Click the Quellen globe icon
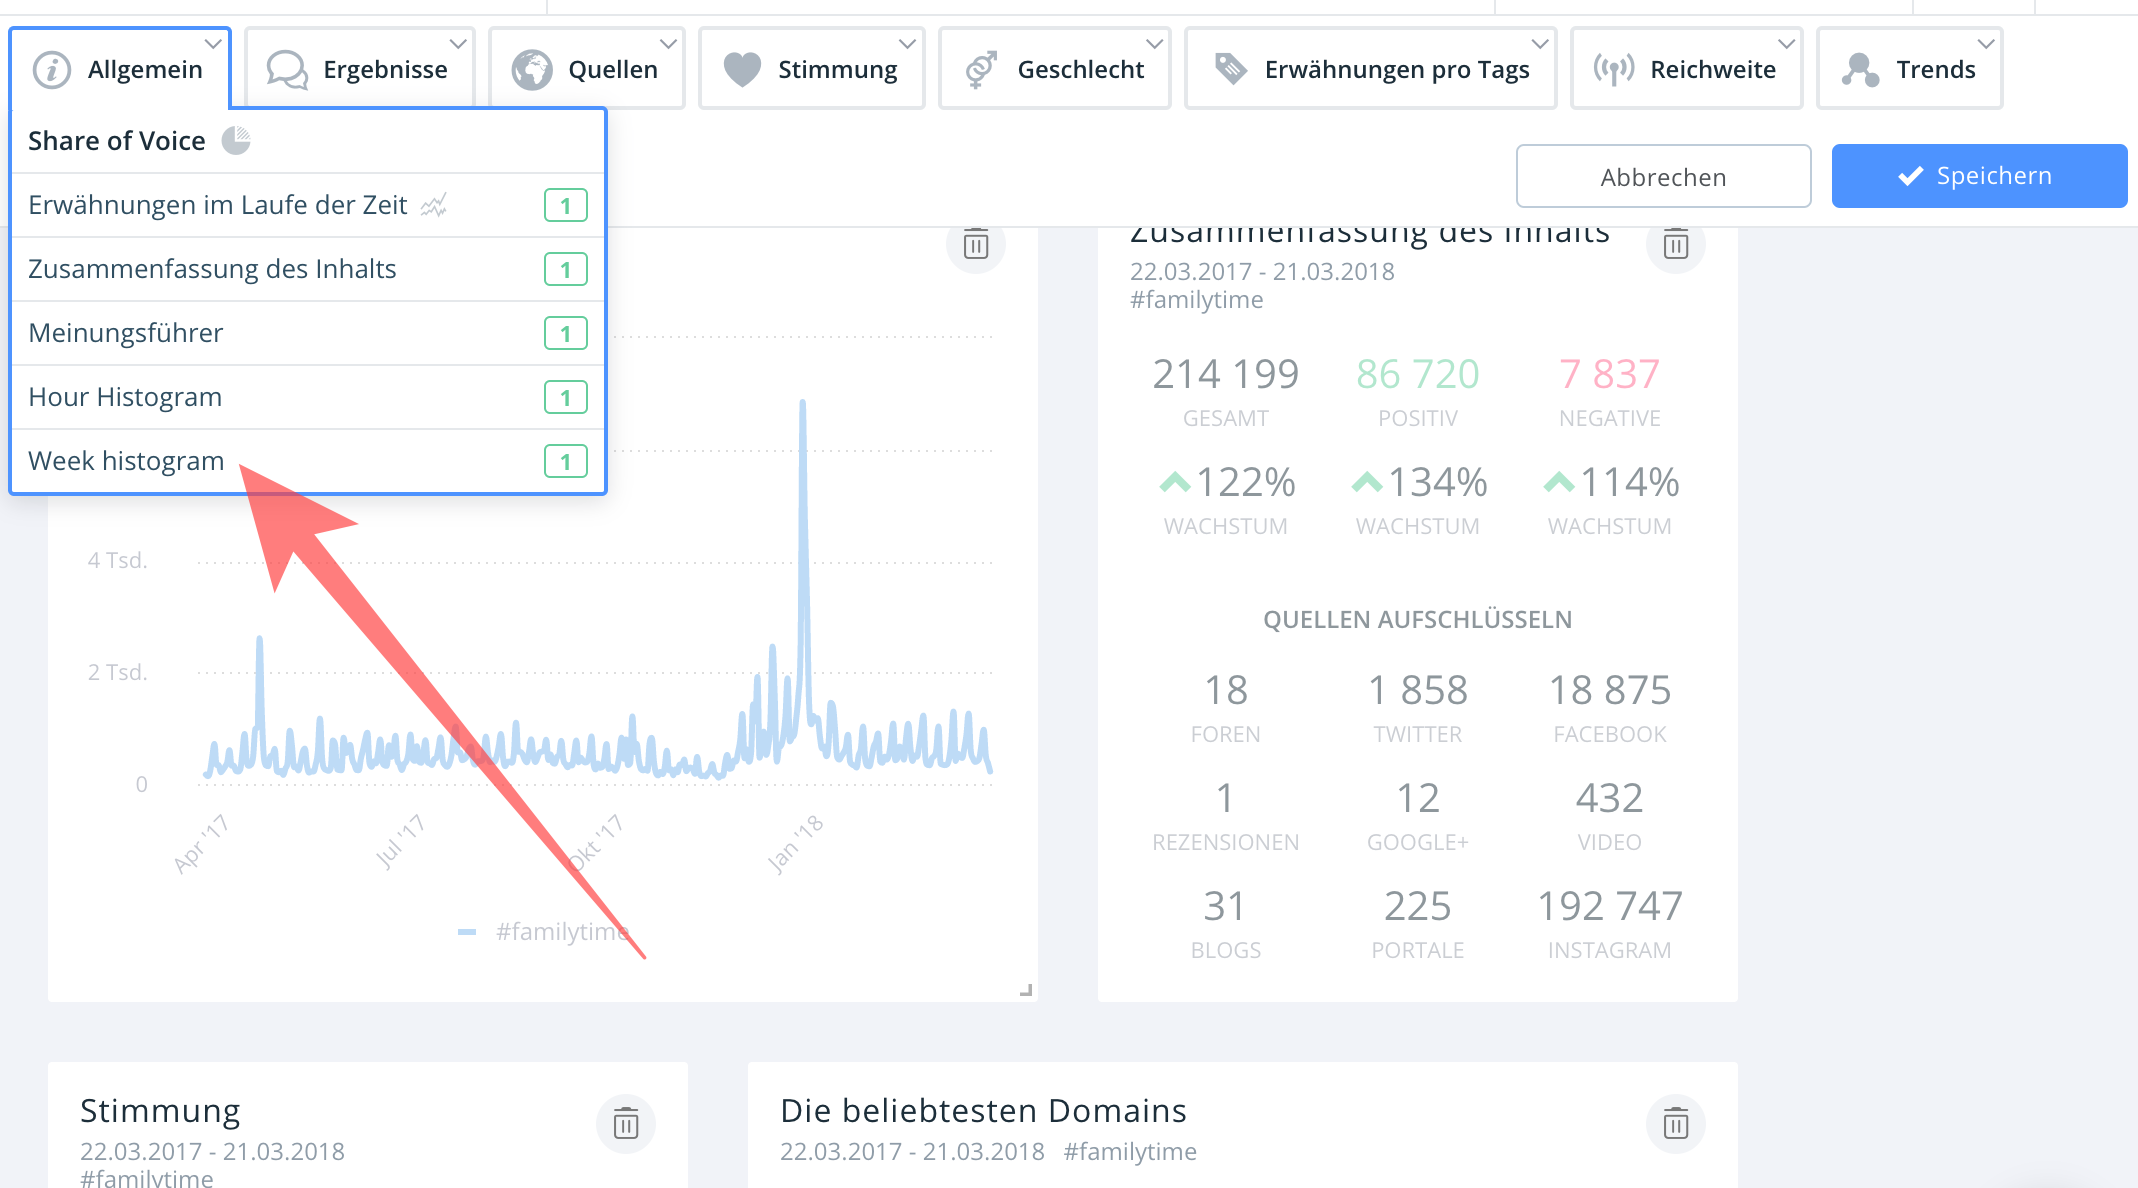 [x=532, y=69]
